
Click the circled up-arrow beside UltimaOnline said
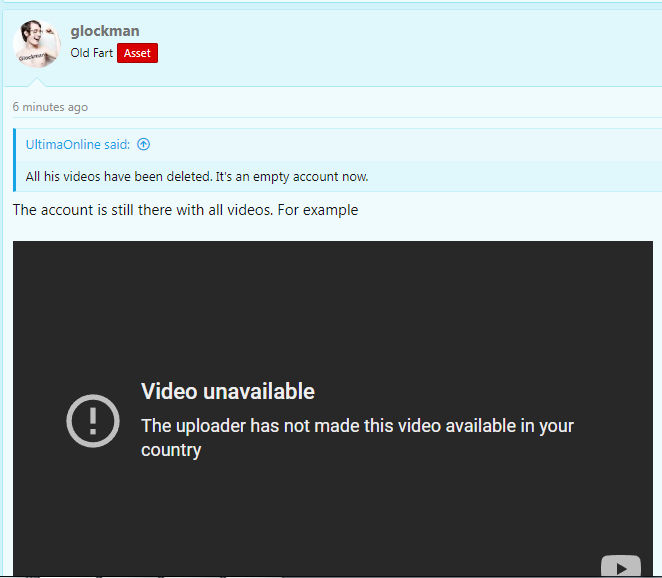tap(144, 144)
